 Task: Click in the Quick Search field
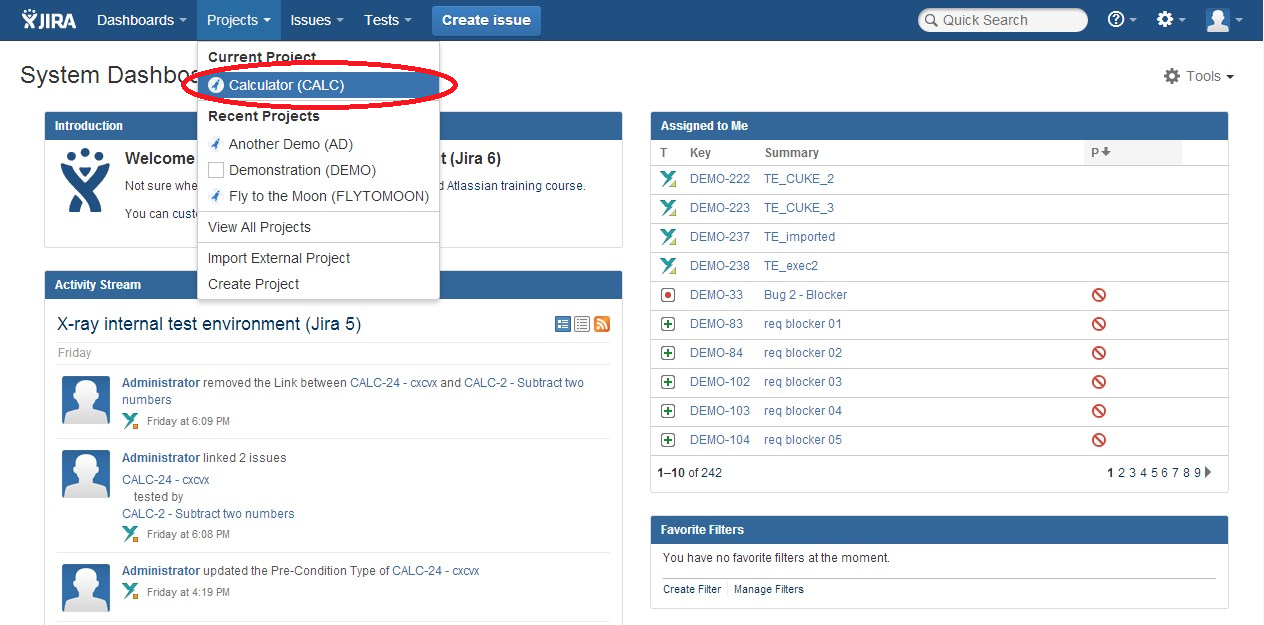click(1003, 20)
